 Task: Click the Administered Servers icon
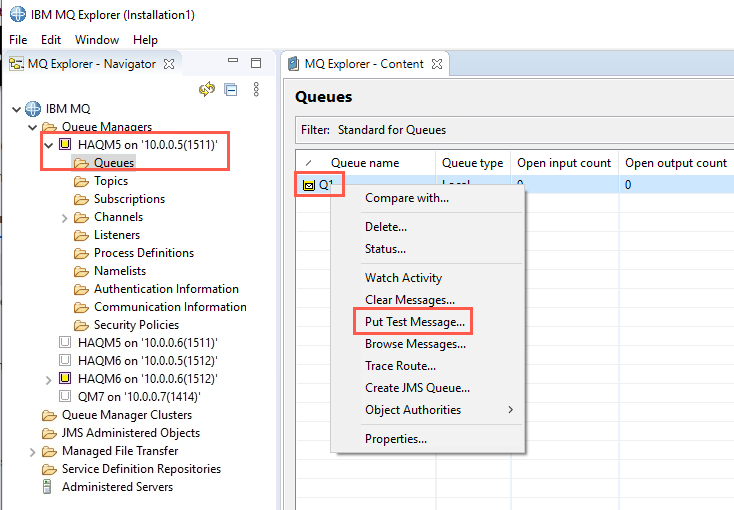47,487
